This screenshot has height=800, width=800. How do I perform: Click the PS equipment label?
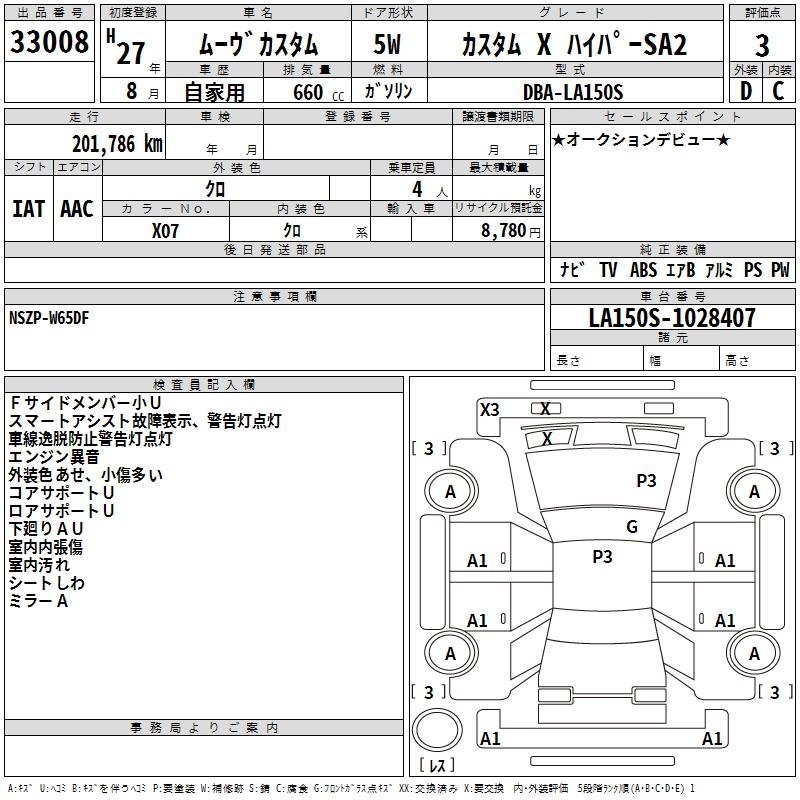(x=753, y=269)
